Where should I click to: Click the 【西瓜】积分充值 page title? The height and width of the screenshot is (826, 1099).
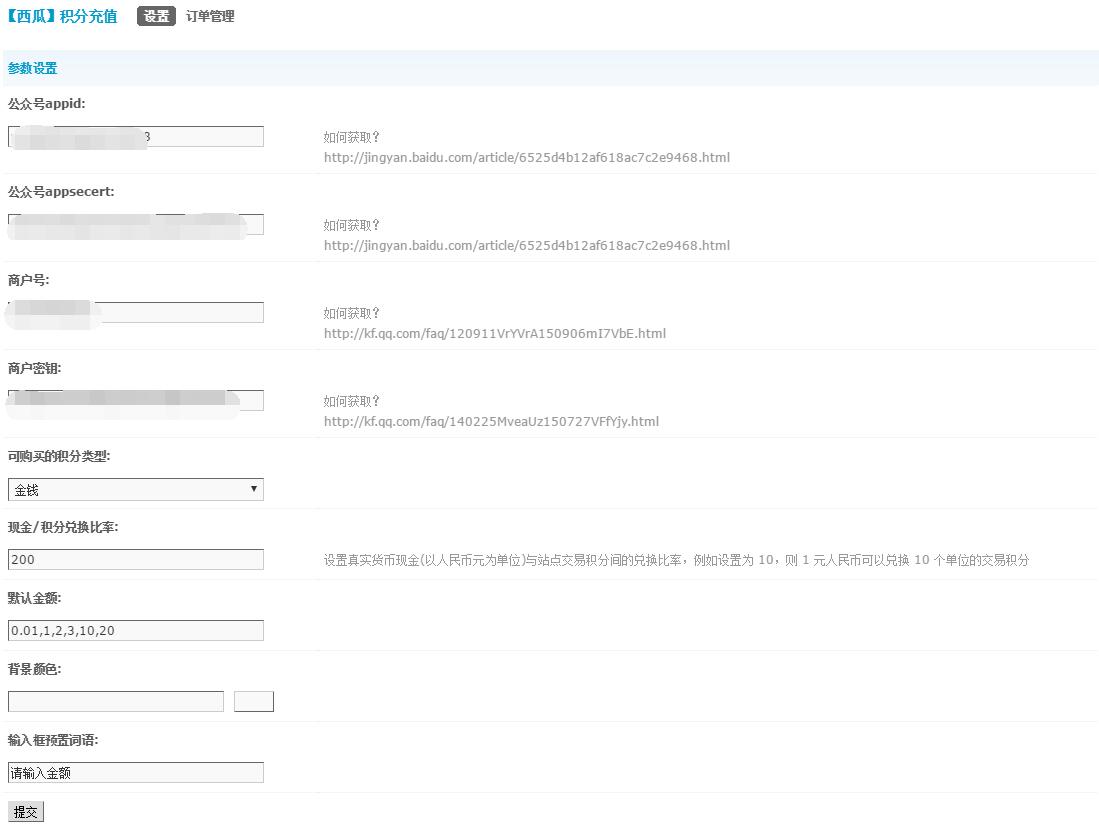pyautogui.click(x=62, y=16)
